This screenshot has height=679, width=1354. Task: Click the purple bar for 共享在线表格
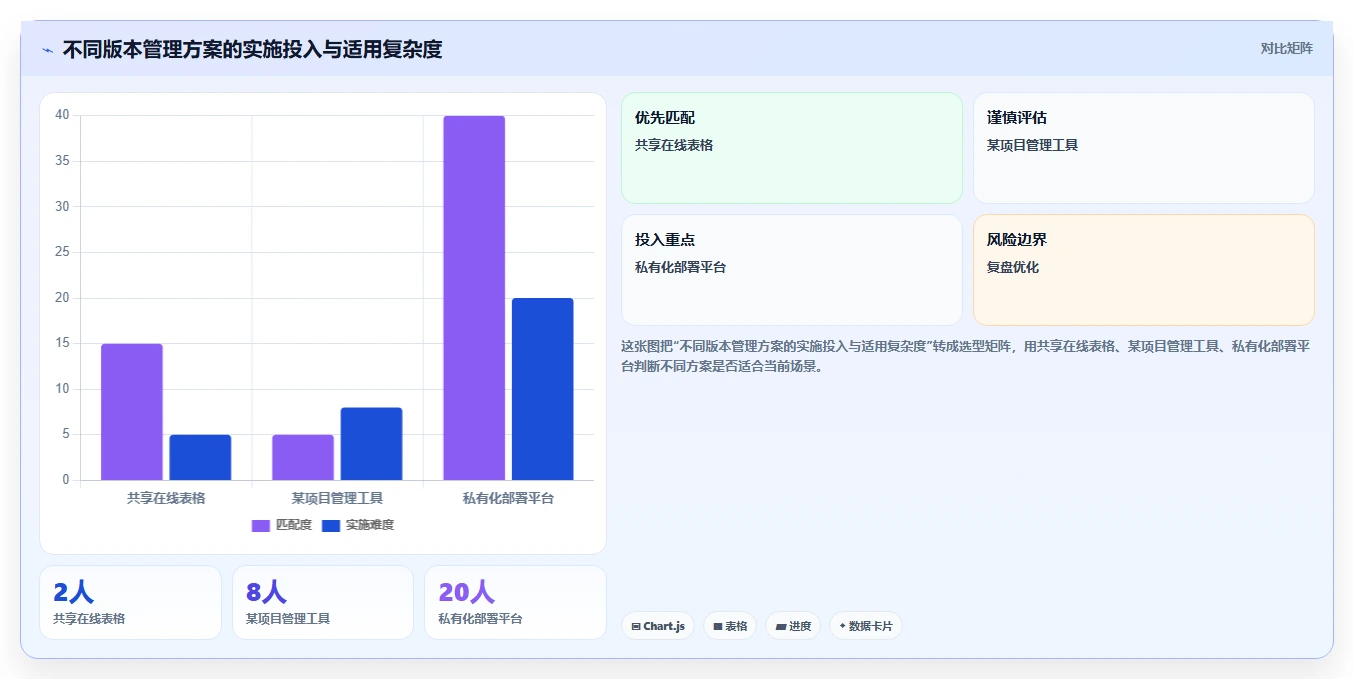point(132,412)
